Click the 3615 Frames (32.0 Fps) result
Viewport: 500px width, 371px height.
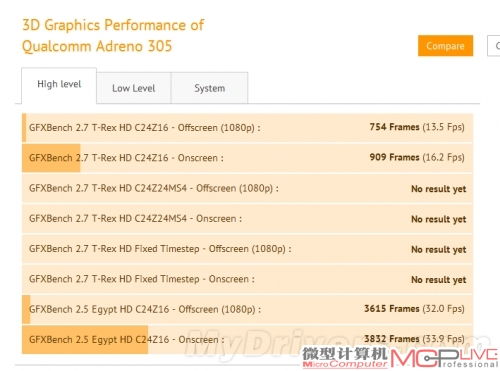[x=414, y=309]
